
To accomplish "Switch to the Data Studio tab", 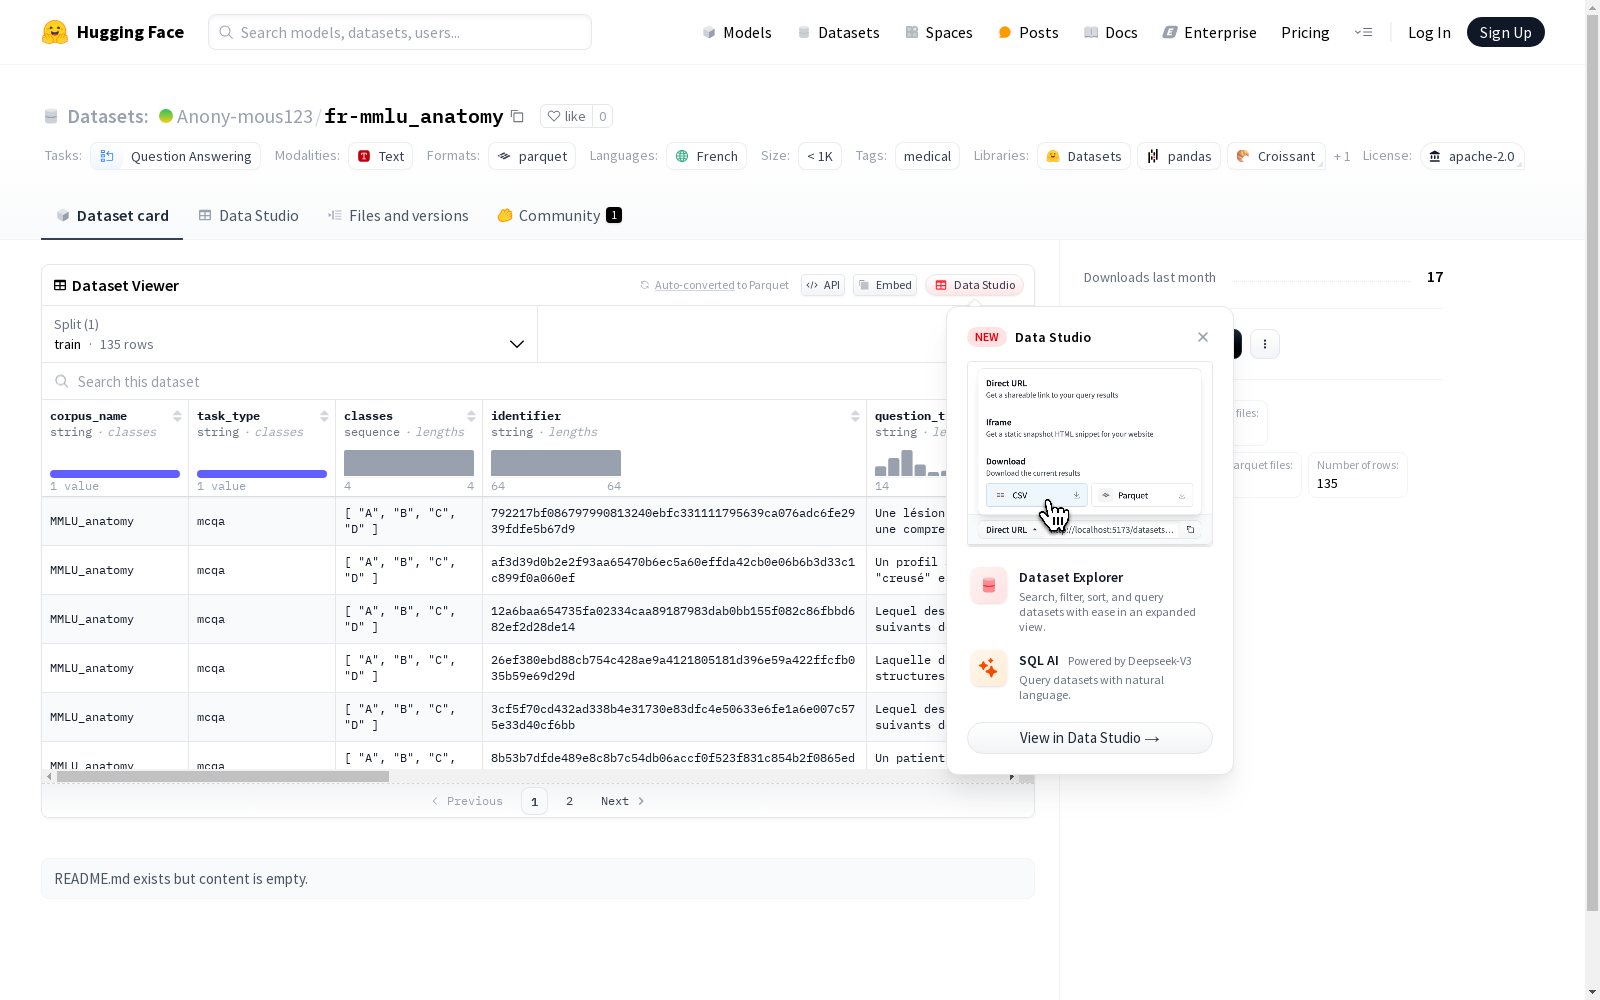I will 249,215.
